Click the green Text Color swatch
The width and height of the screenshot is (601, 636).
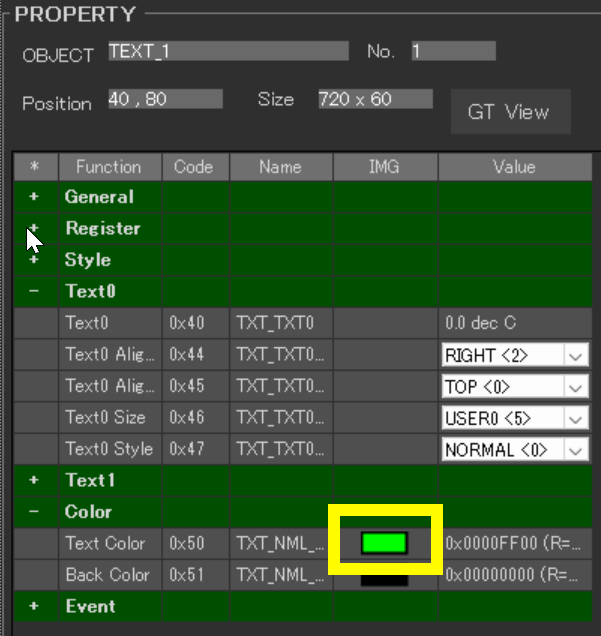point(384,543)
